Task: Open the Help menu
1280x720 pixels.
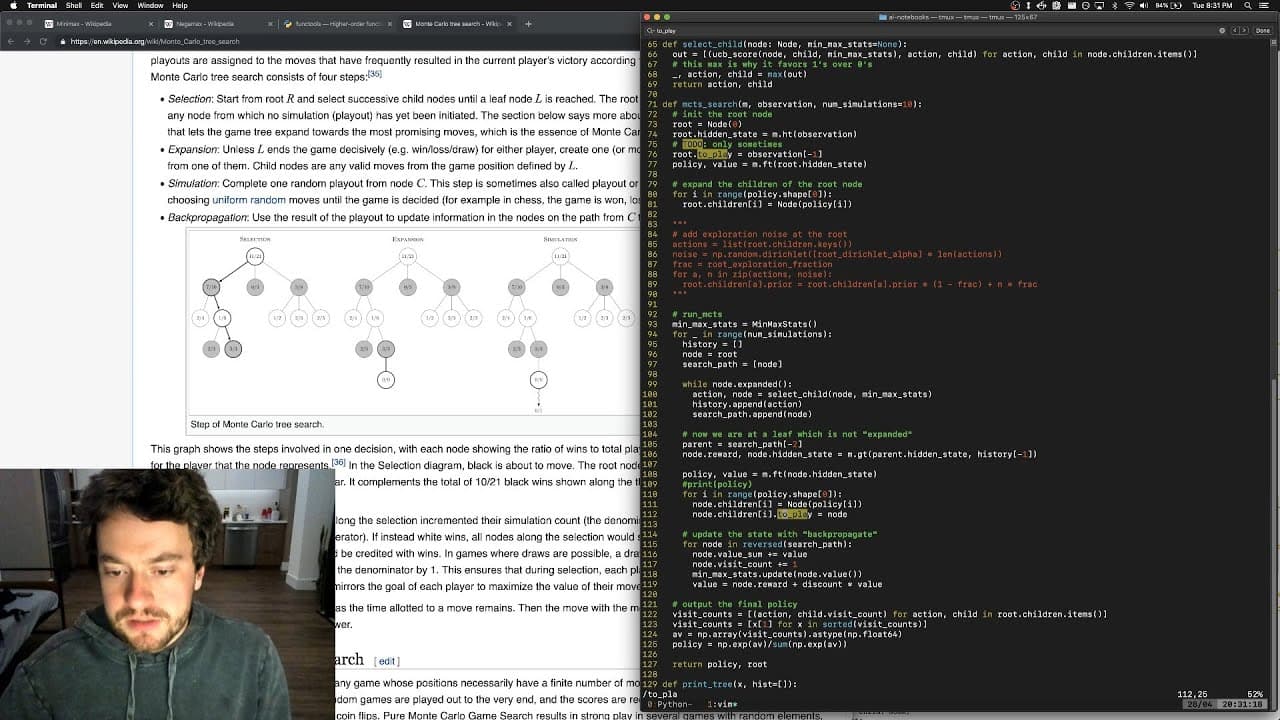Action: [180, 6]
